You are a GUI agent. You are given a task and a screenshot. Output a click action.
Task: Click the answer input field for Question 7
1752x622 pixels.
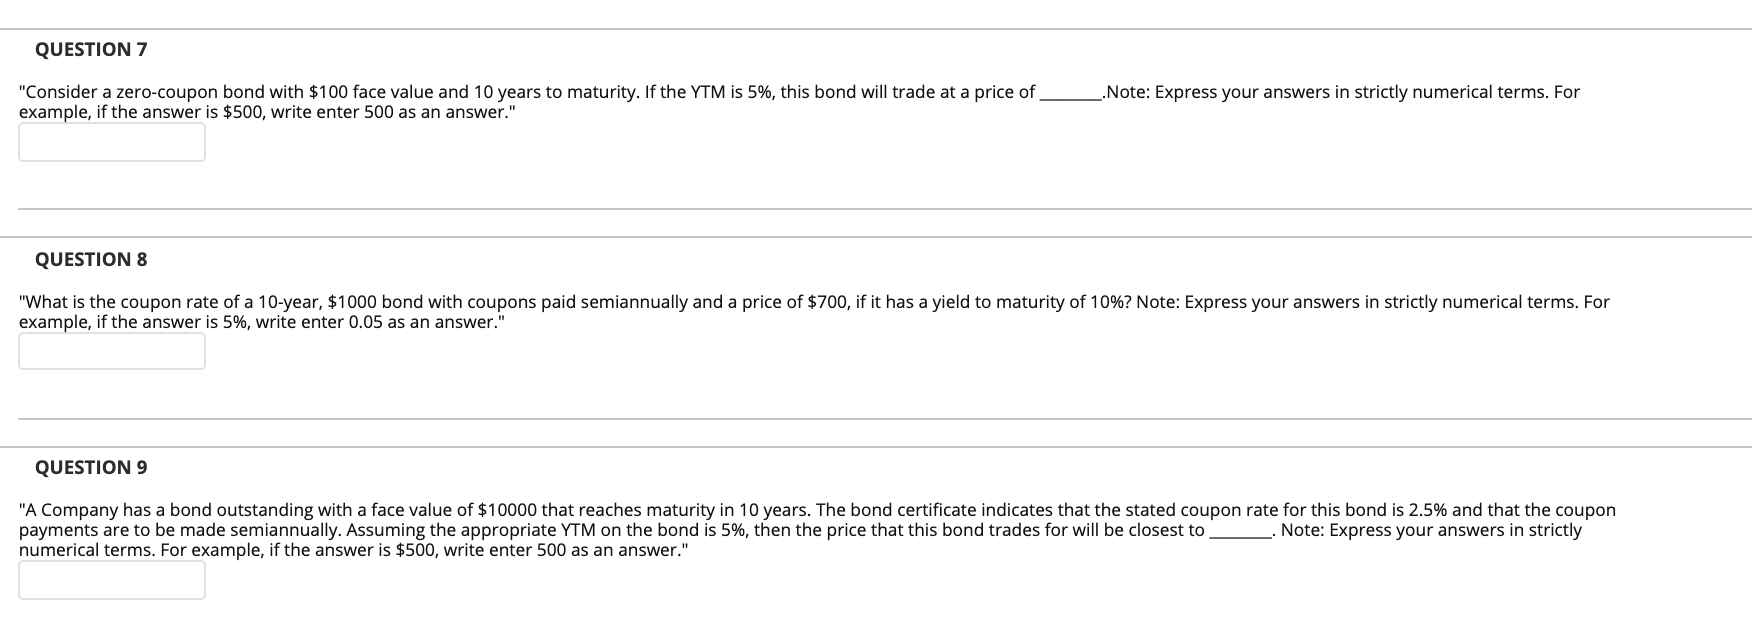click(x=110, y=143)
